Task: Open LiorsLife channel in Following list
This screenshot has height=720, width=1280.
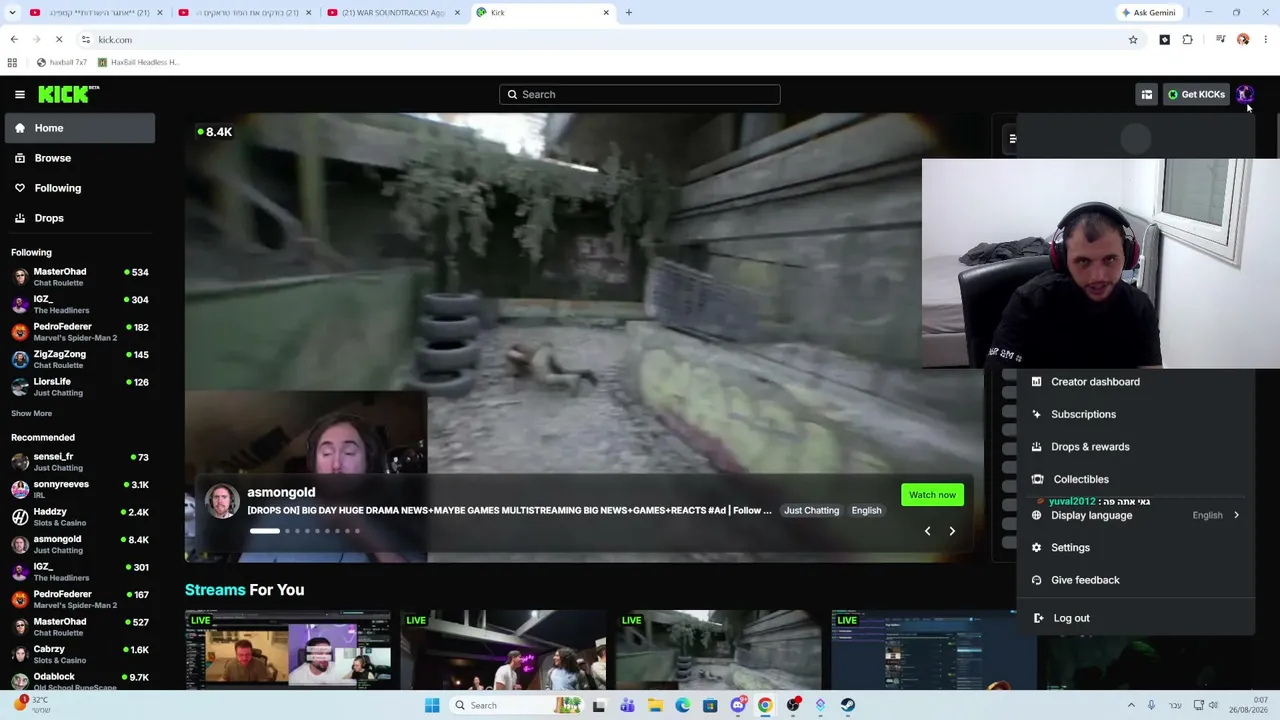Action: click(80, 387)
